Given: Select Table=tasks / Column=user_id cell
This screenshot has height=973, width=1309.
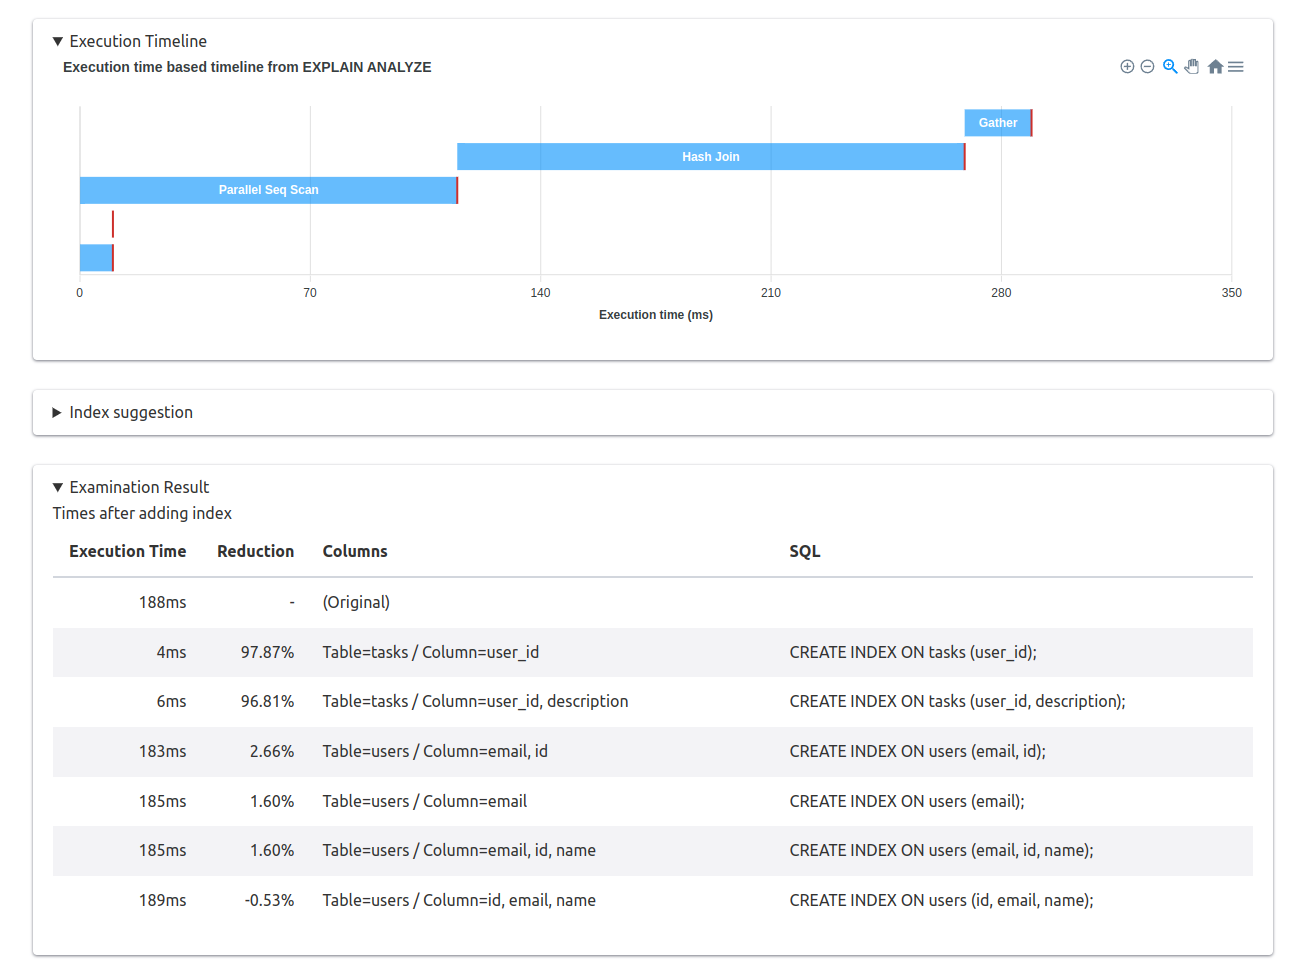Looking at the screenshot, I should (431, 652).
